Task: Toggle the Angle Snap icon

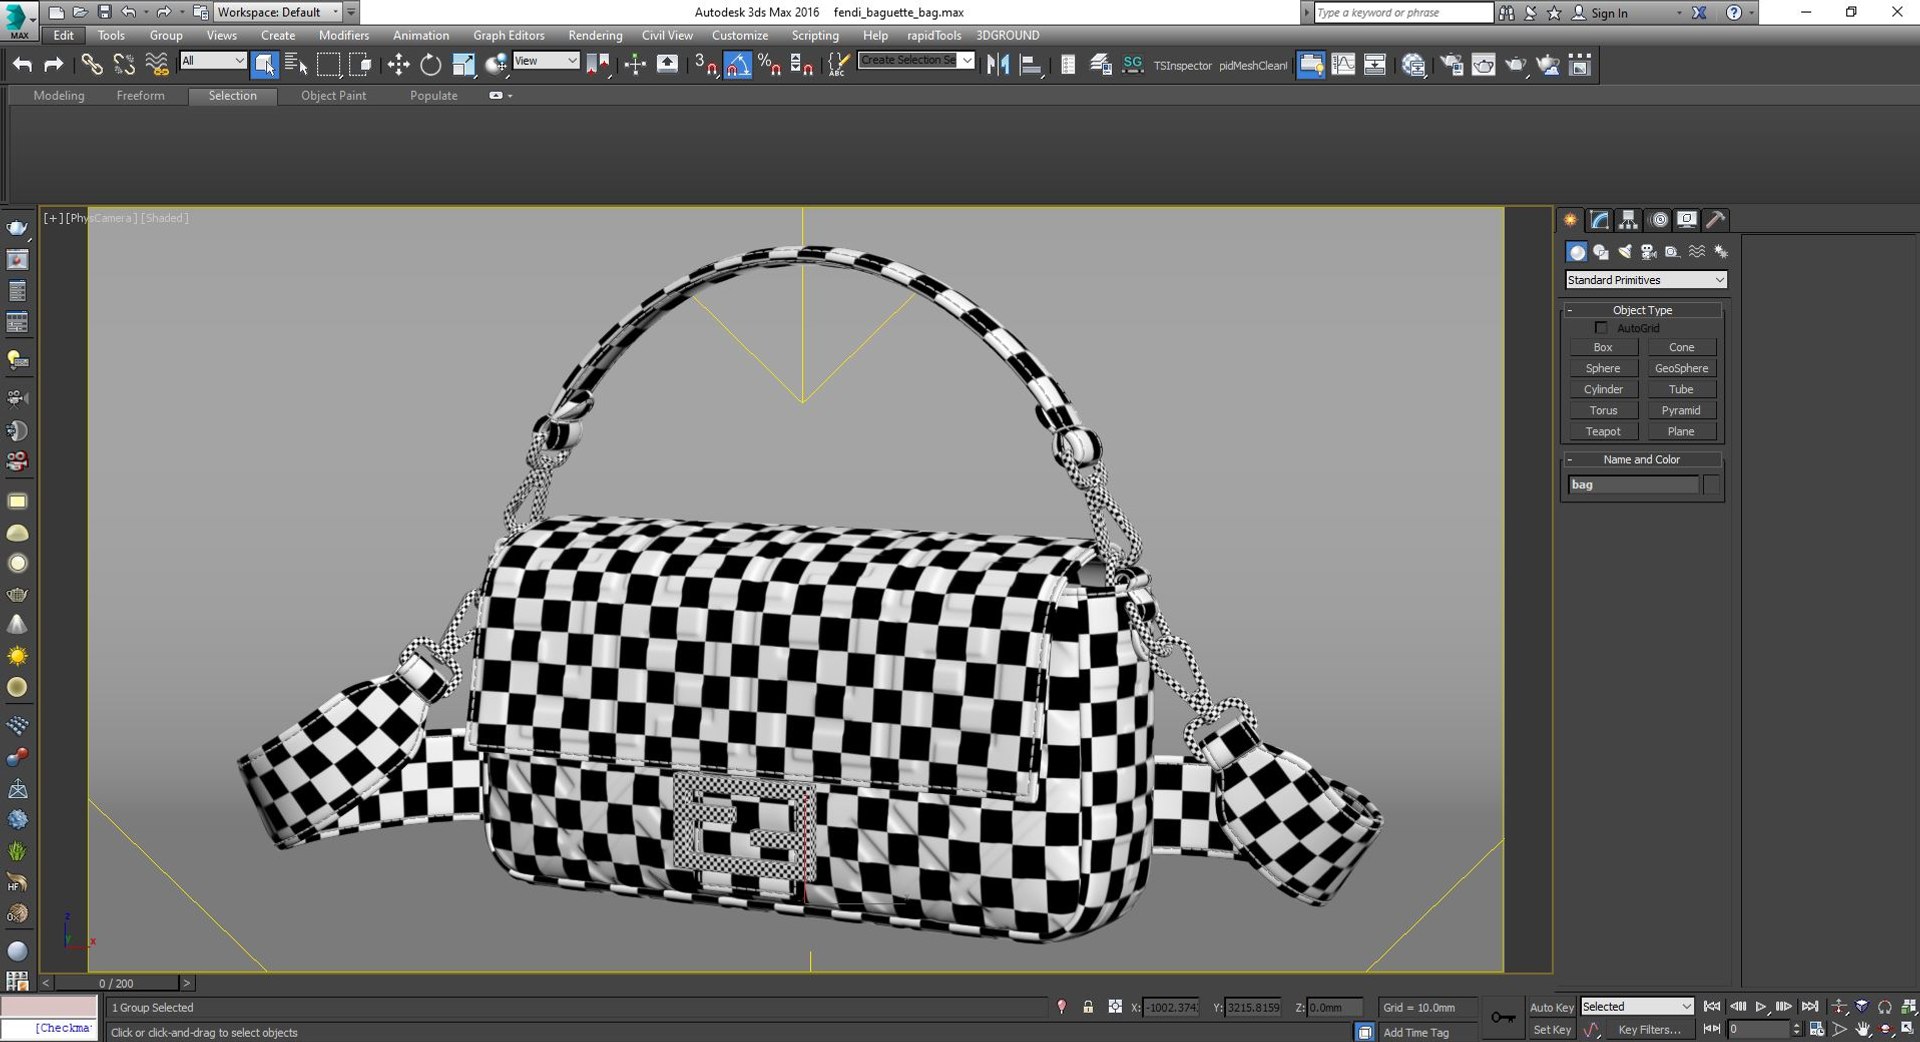Action: (x=738, y=65)
